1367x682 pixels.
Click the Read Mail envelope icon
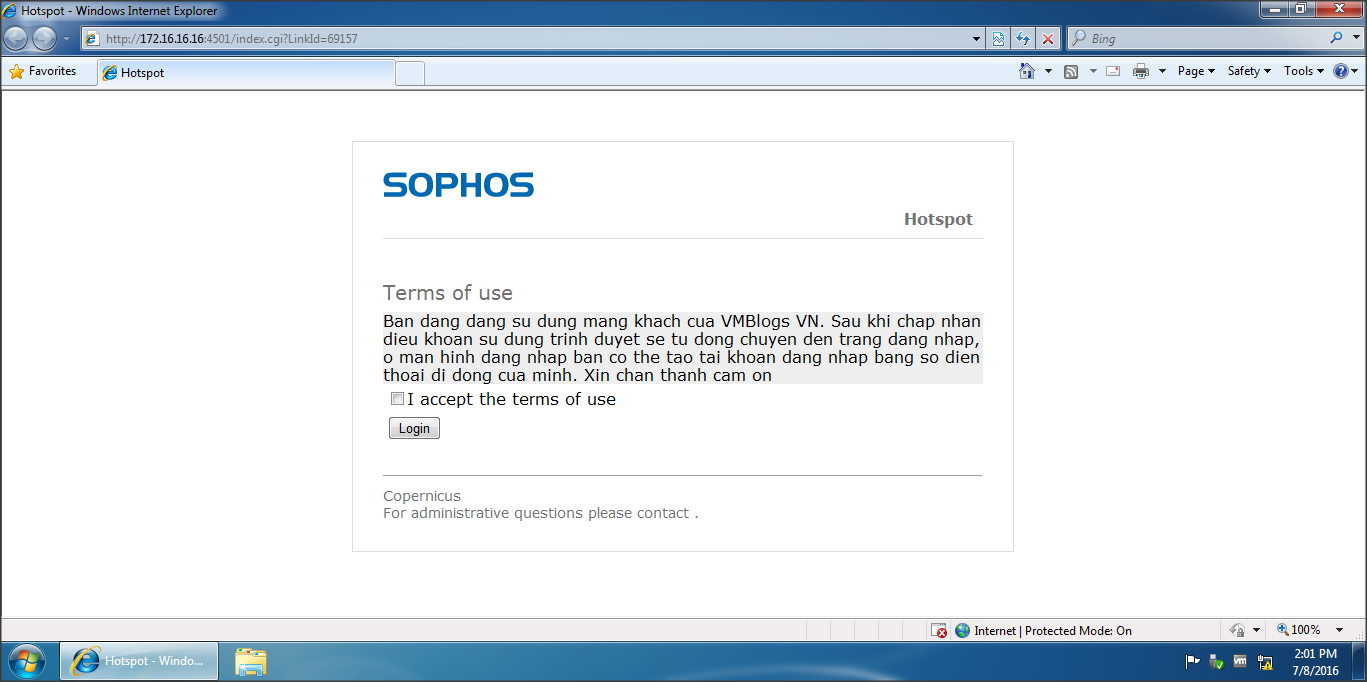point(1113,71)
